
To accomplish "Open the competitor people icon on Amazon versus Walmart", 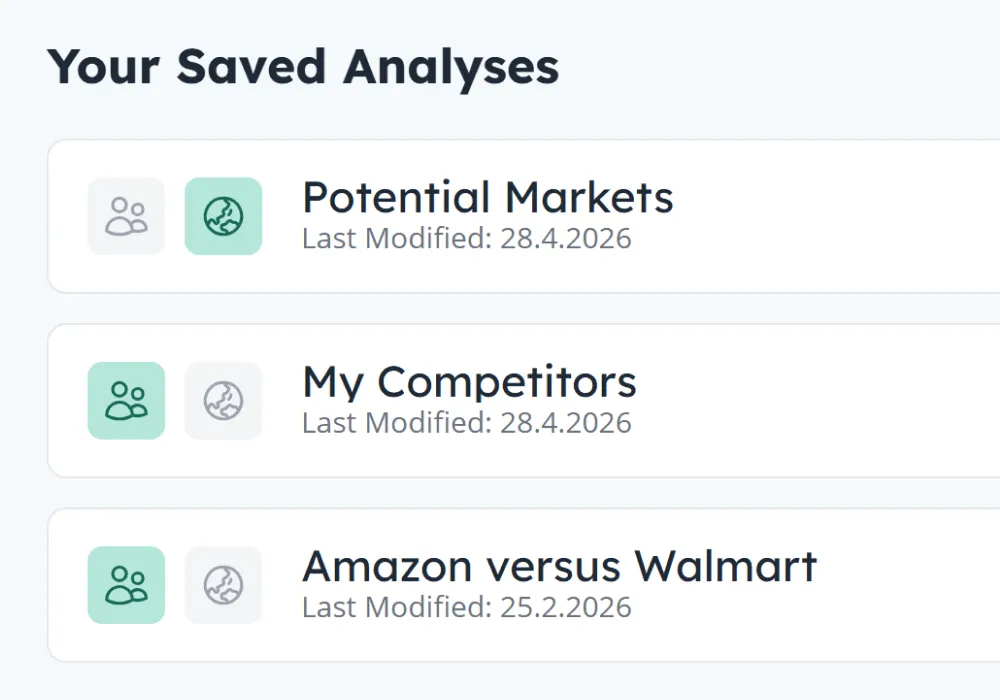I will [125, 585].
